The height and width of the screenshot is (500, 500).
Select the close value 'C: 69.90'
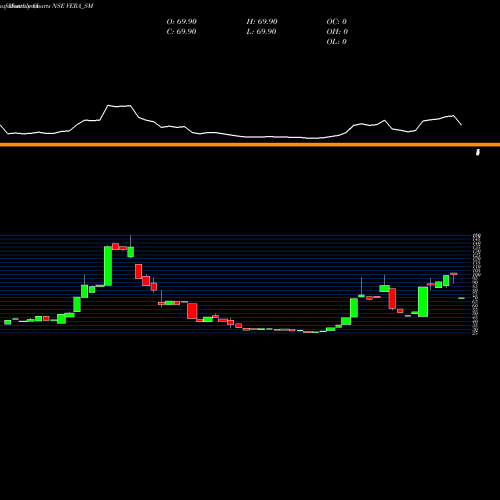tap(181, 32)
